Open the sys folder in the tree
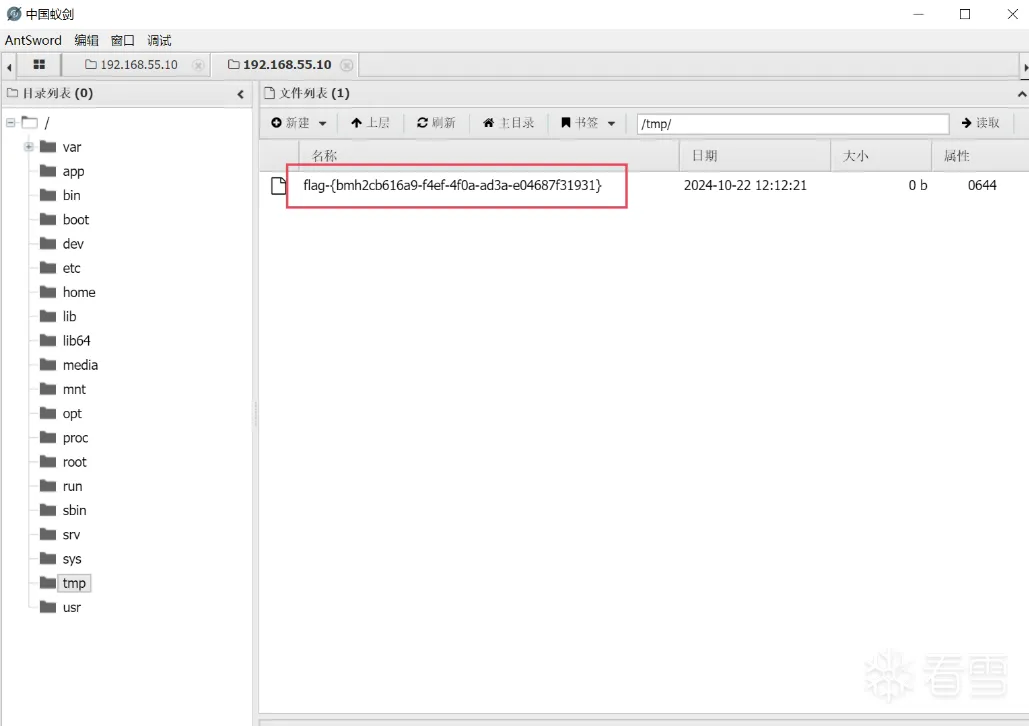The width and height of the screenshot is (1029, 726). click(x=72, y=559)
